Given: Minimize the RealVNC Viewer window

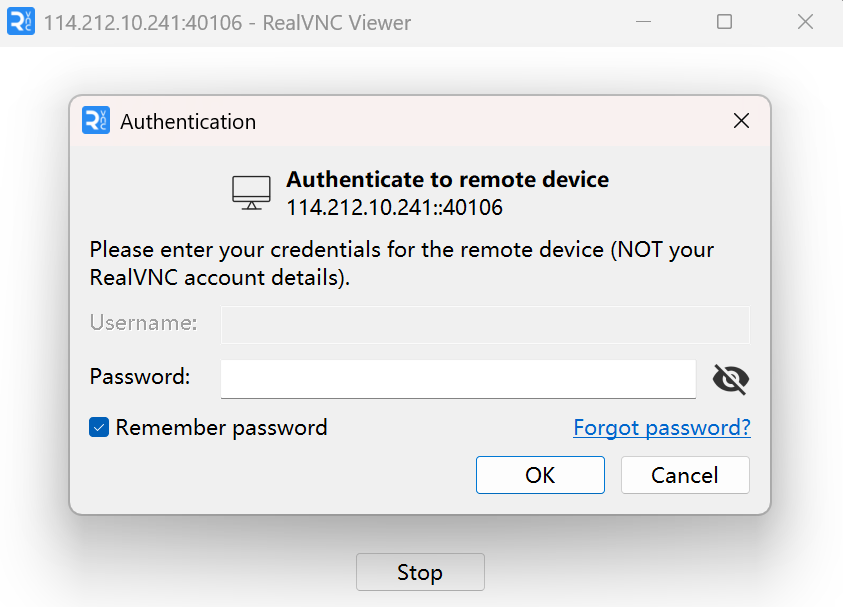Looking at the screenshot, I should (645, 22).
